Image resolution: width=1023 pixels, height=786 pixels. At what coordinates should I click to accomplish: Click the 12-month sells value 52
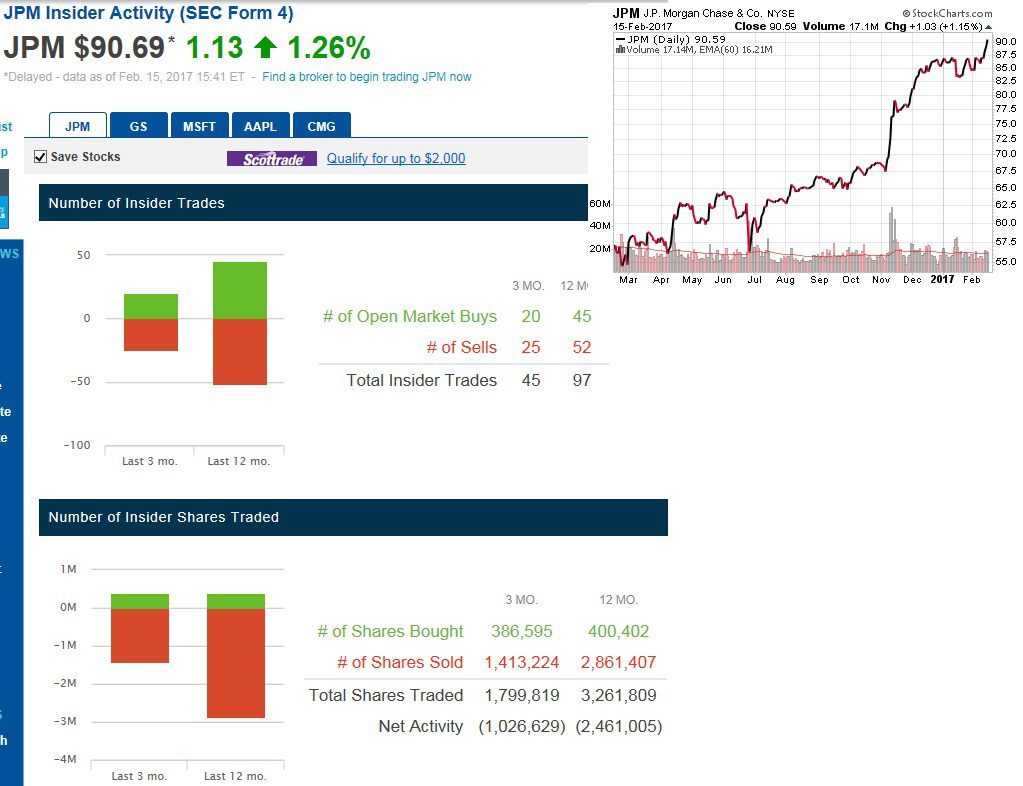click(581, 348)
